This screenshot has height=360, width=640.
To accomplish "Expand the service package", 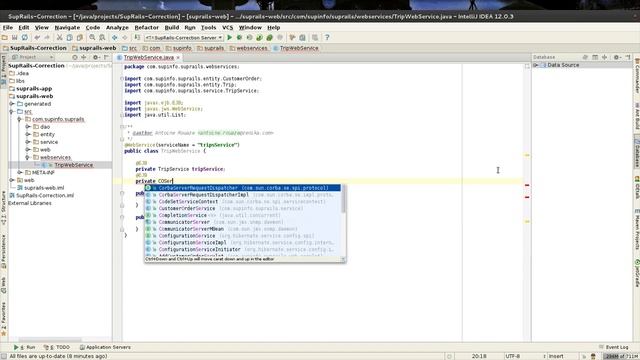I will click(x=28, y=142).
